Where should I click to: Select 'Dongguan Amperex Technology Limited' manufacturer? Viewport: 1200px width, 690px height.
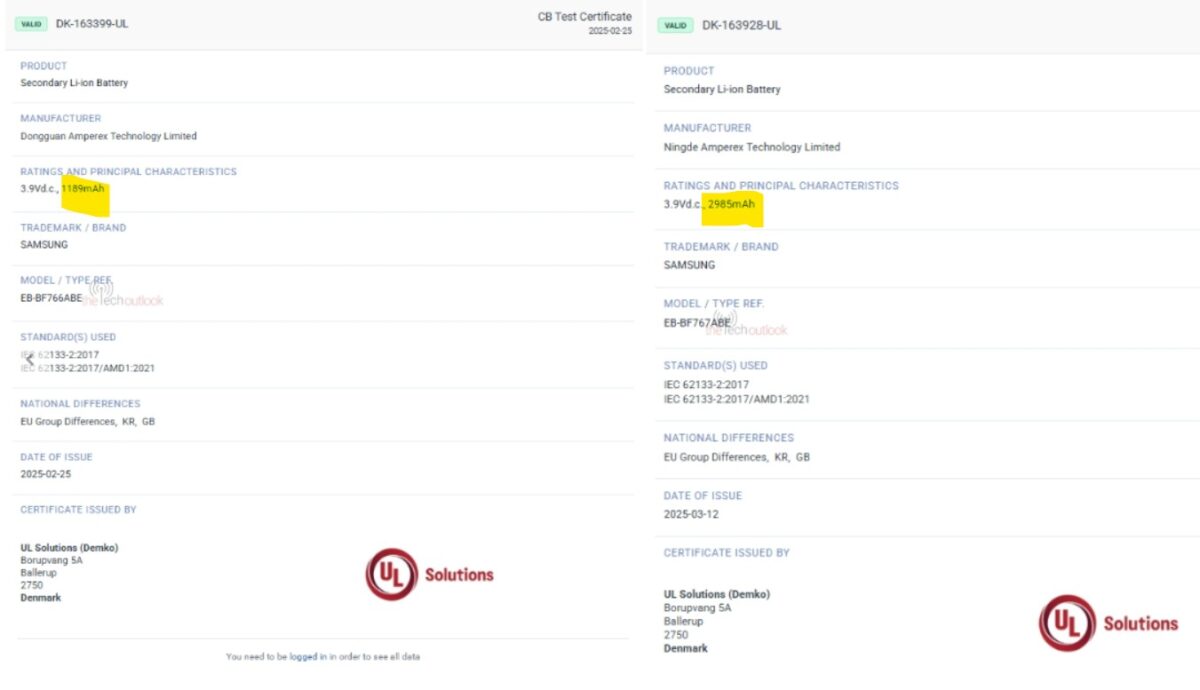pyautogui.click(x=108, y=136)
